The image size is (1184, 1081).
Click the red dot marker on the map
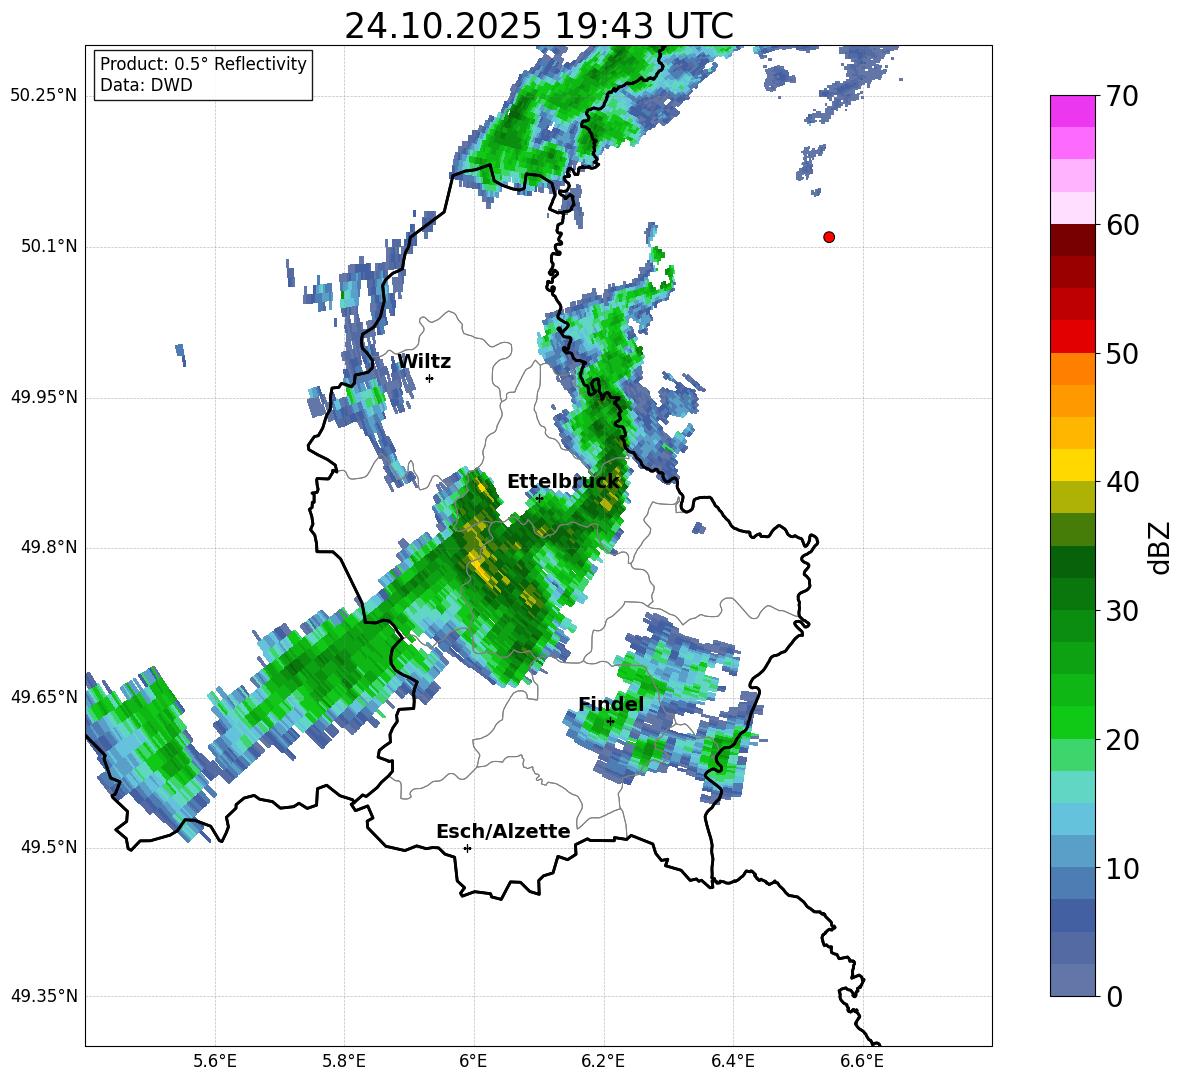coord(829,237)
